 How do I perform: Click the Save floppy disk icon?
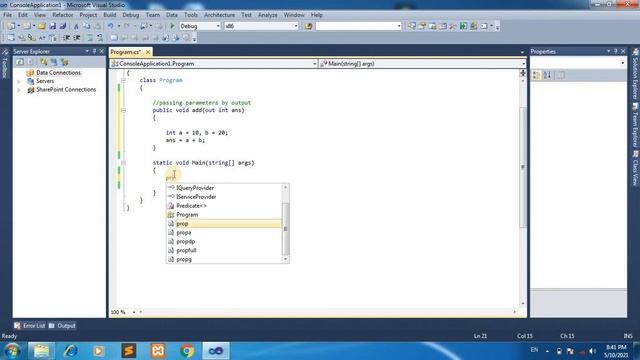[53, 26]
